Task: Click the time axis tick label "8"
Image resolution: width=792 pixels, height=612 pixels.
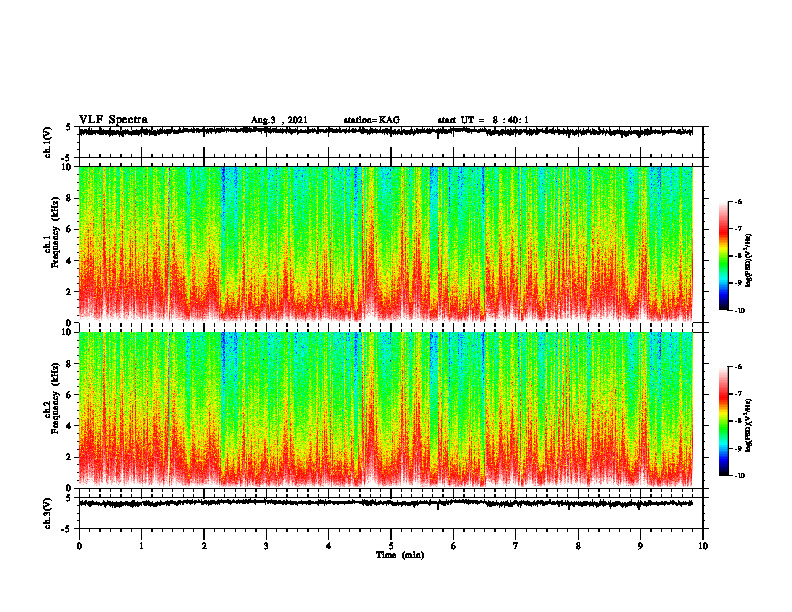Action: click(578, 546)
